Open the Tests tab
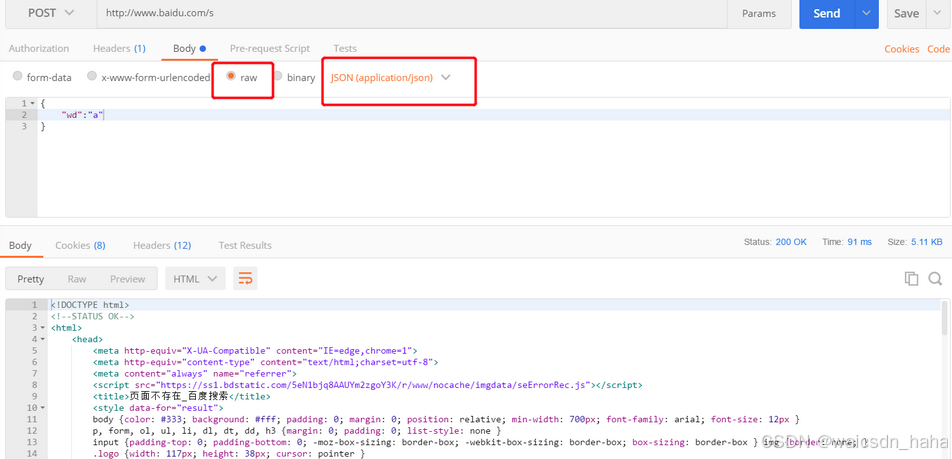Viewport: 952px width, 459px height. [345, 49]
